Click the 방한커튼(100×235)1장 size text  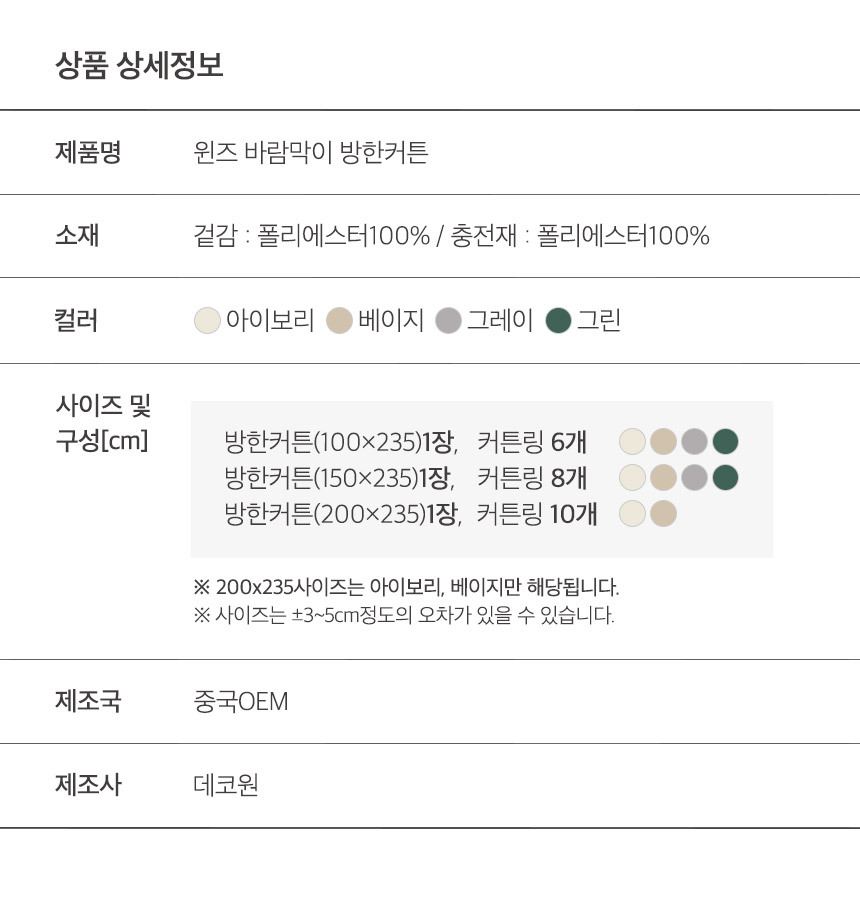(340, 441)
